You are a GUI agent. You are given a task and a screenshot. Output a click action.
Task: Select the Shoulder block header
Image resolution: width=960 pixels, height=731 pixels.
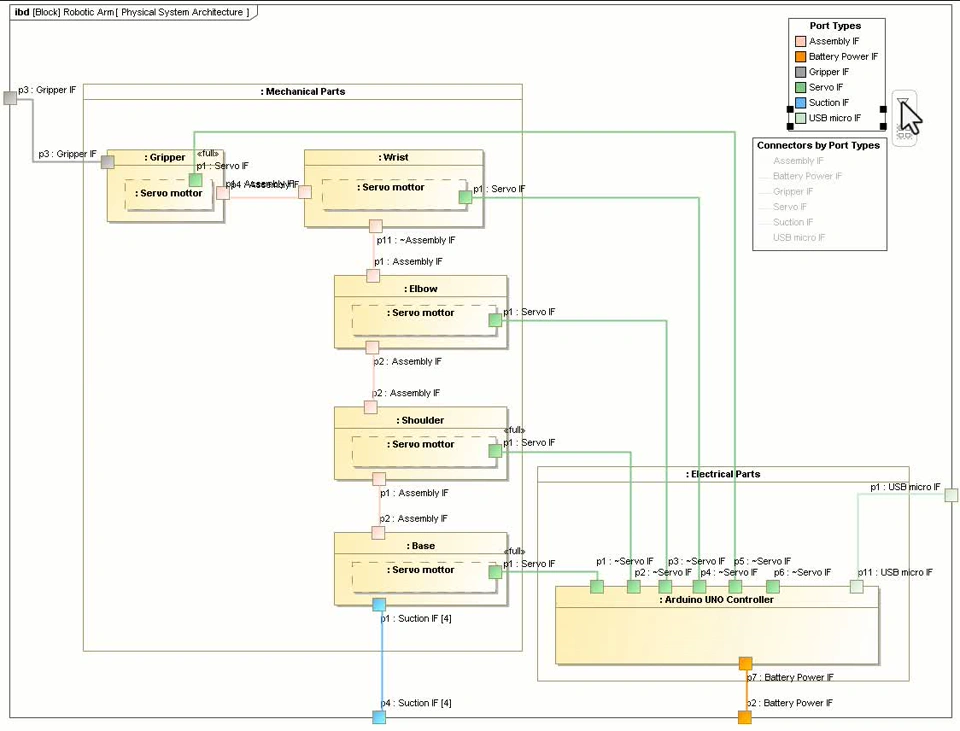(x=421, y=420)
